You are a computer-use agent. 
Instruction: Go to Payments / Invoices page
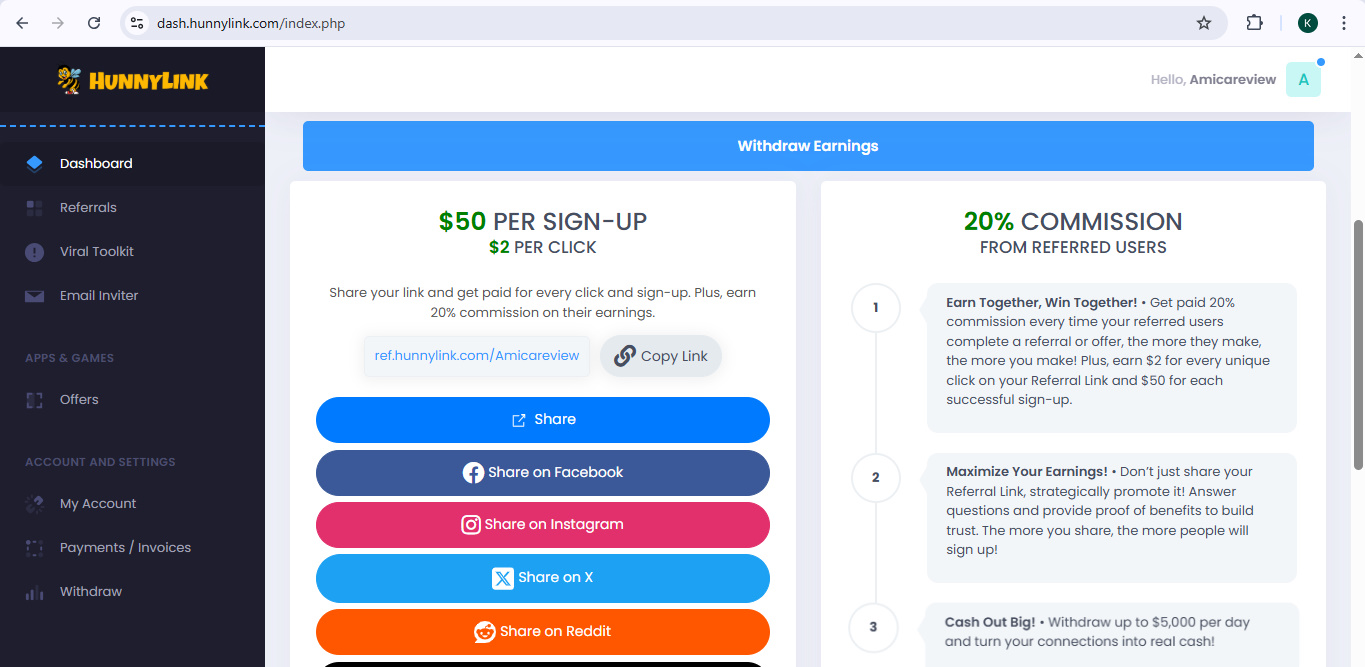pos(125,548)
